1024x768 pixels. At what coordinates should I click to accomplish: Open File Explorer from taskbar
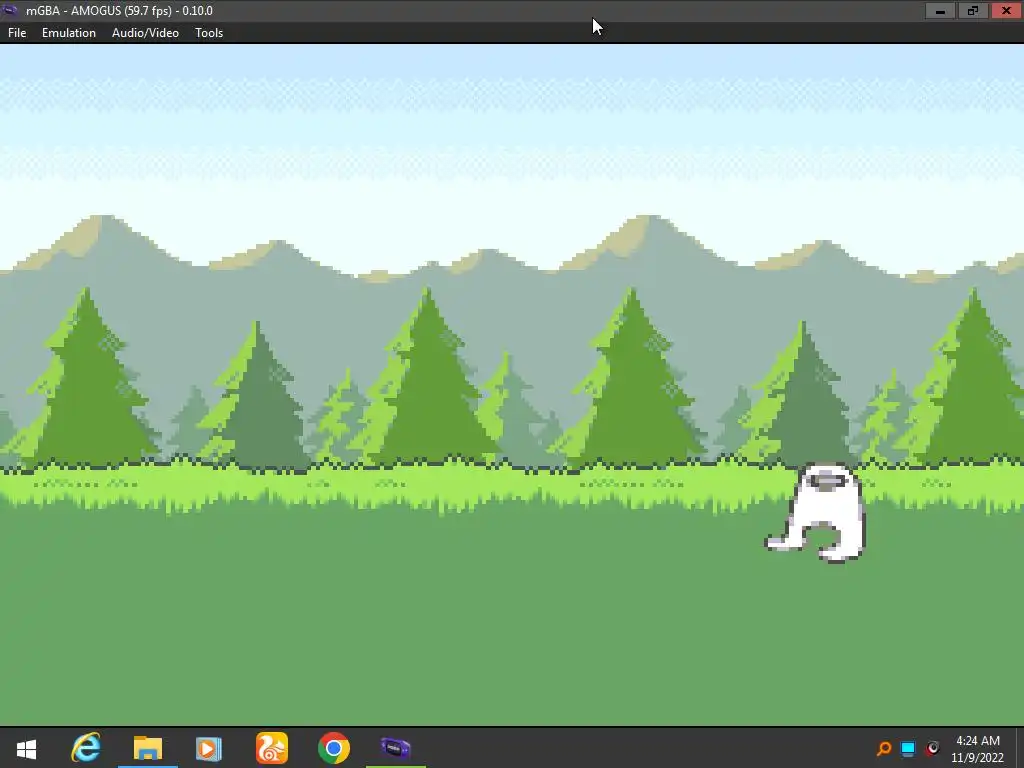[148, 748]
